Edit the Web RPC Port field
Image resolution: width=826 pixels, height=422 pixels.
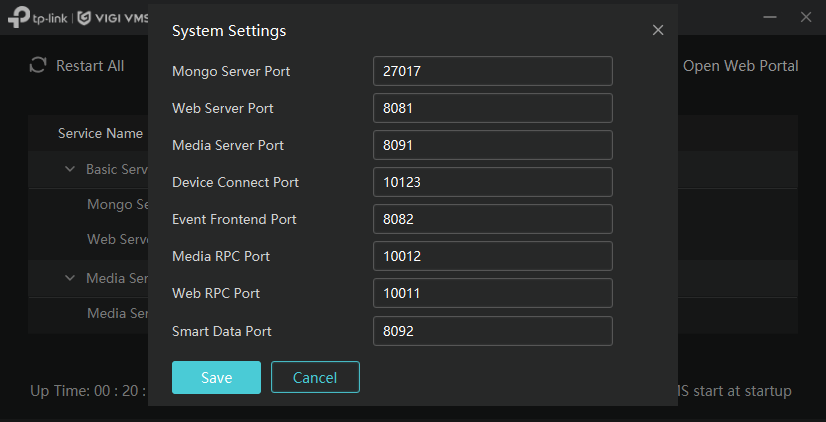coord(493,293)
